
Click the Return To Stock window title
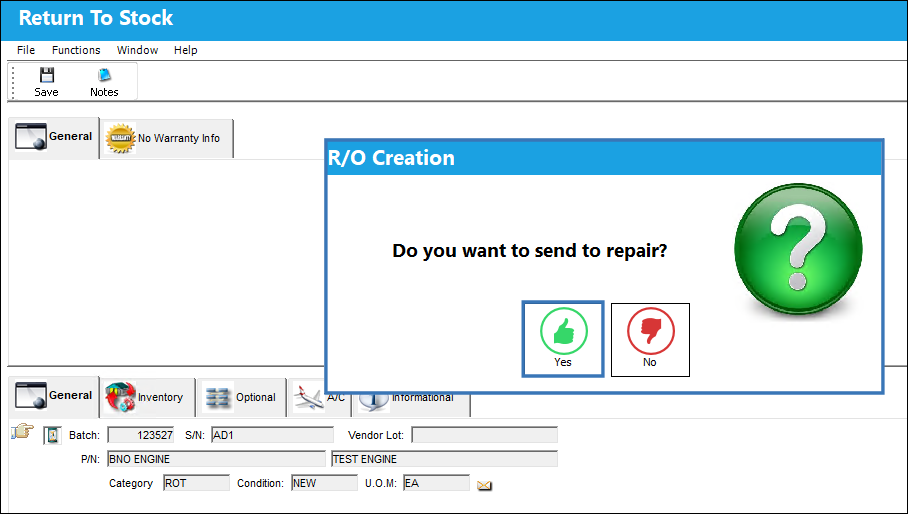tap(96, 18)
